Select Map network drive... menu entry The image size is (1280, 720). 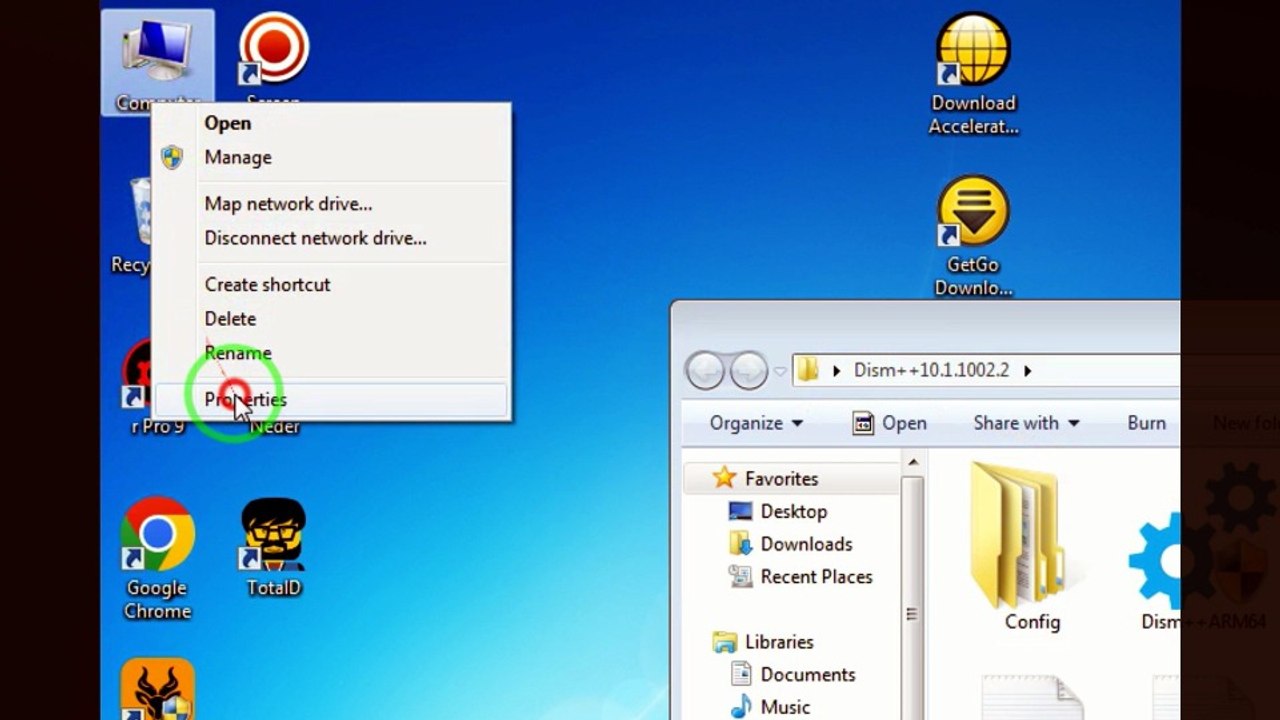click(331, 204)
